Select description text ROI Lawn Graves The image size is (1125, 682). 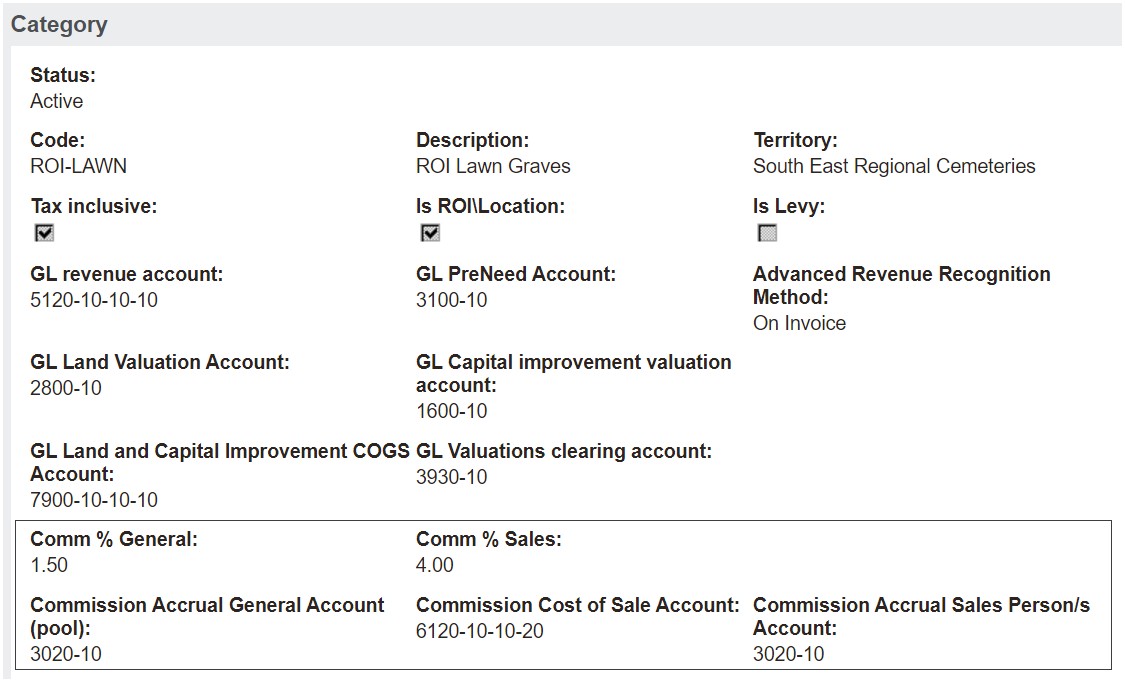493,166
